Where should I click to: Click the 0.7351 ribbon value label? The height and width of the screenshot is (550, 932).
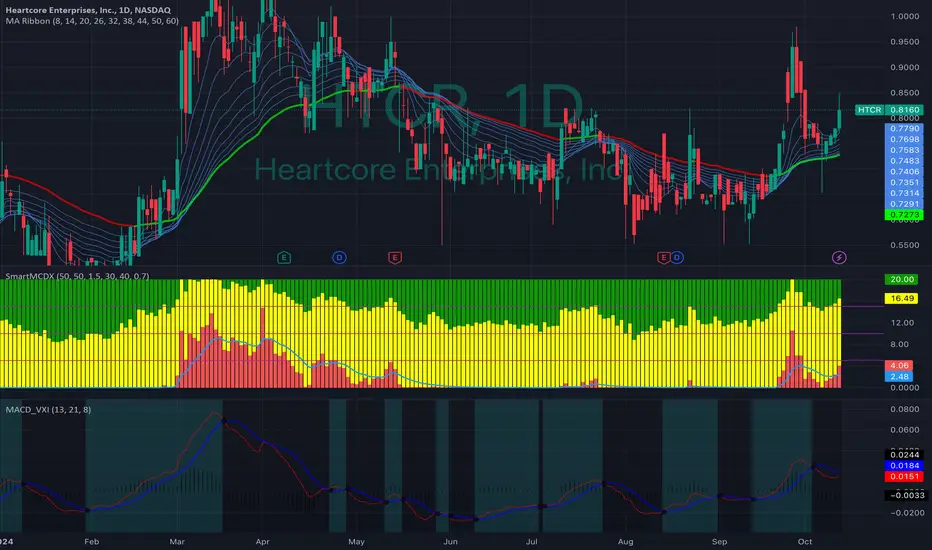904,182
